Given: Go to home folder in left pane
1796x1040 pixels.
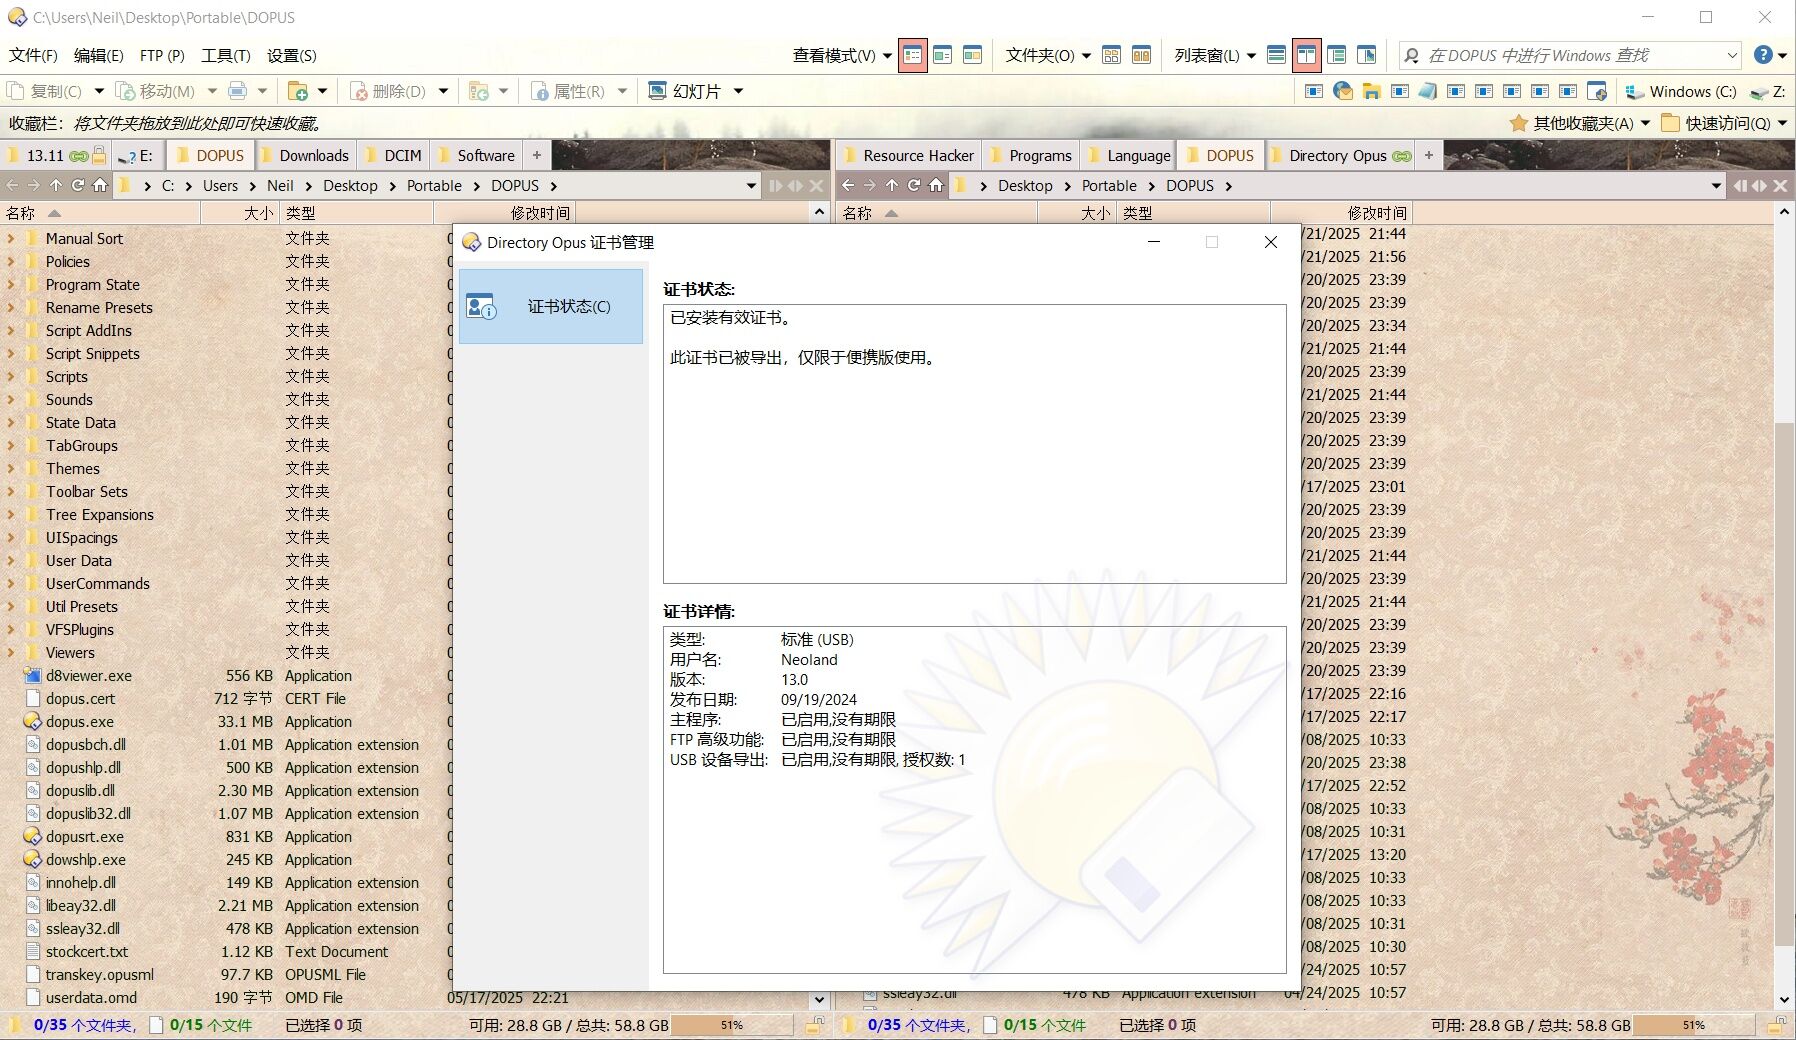Looking at the screenshot, I should (100, 185).
